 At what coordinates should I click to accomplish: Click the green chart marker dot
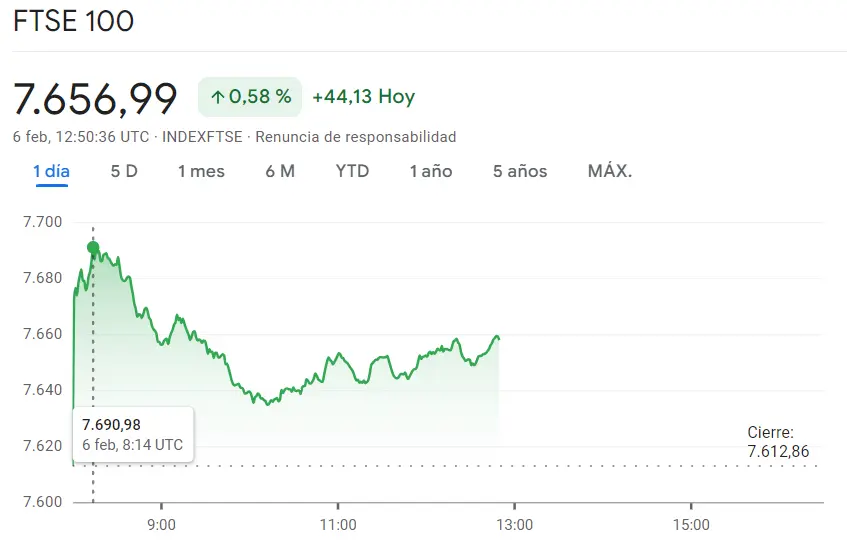[93, 248]
